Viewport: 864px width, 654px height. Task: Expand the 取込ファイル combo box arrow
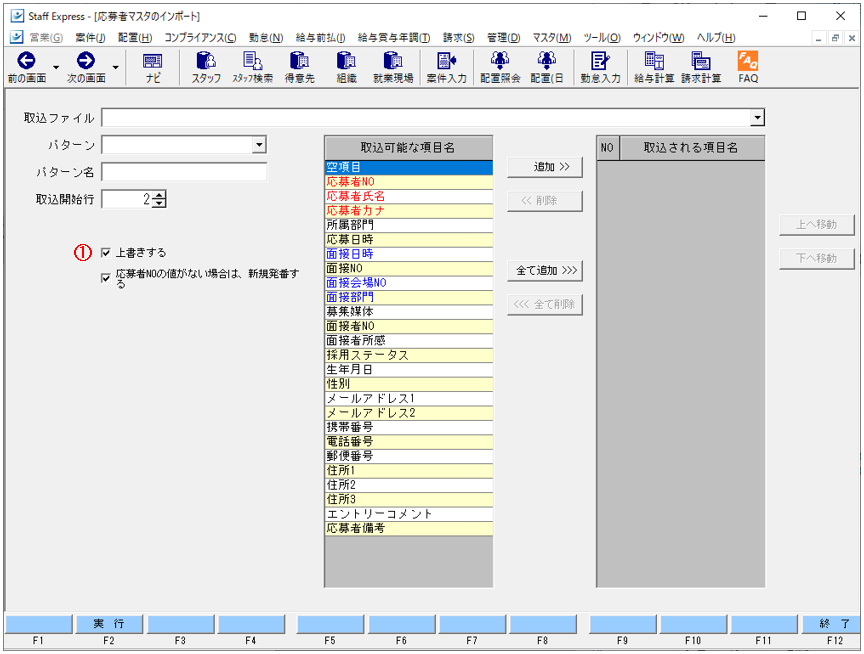(x=758, y=117)
